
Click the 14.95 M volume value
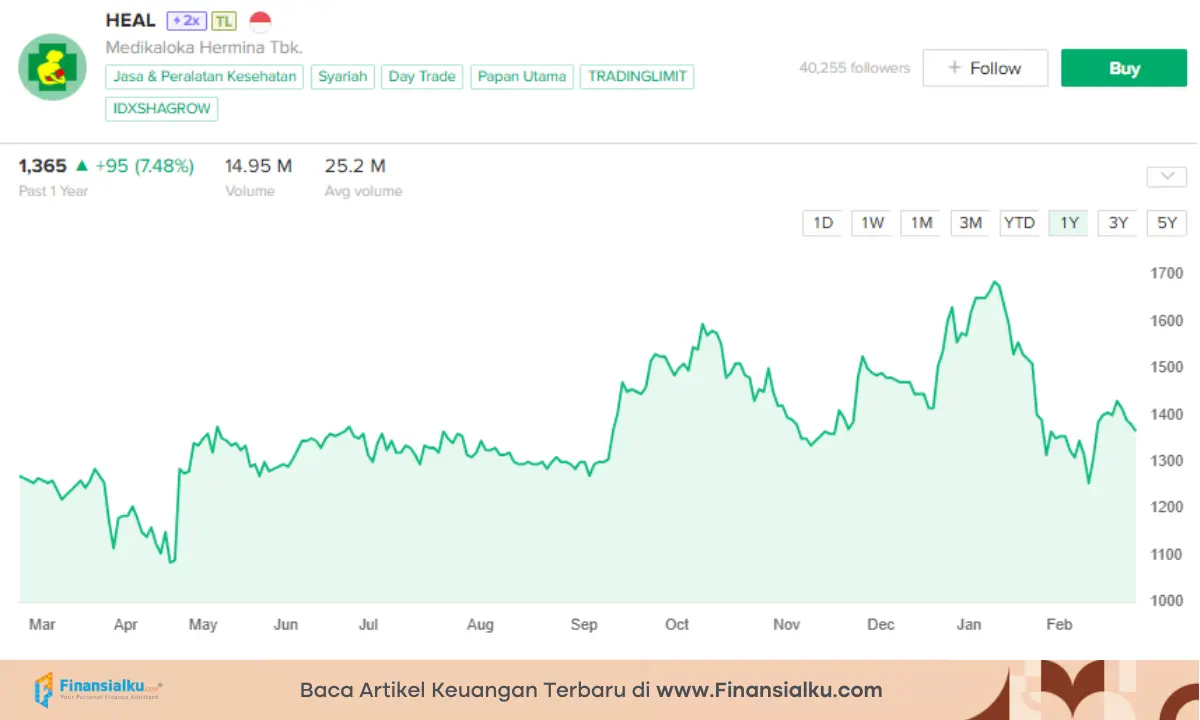click(x=258, y=166)
